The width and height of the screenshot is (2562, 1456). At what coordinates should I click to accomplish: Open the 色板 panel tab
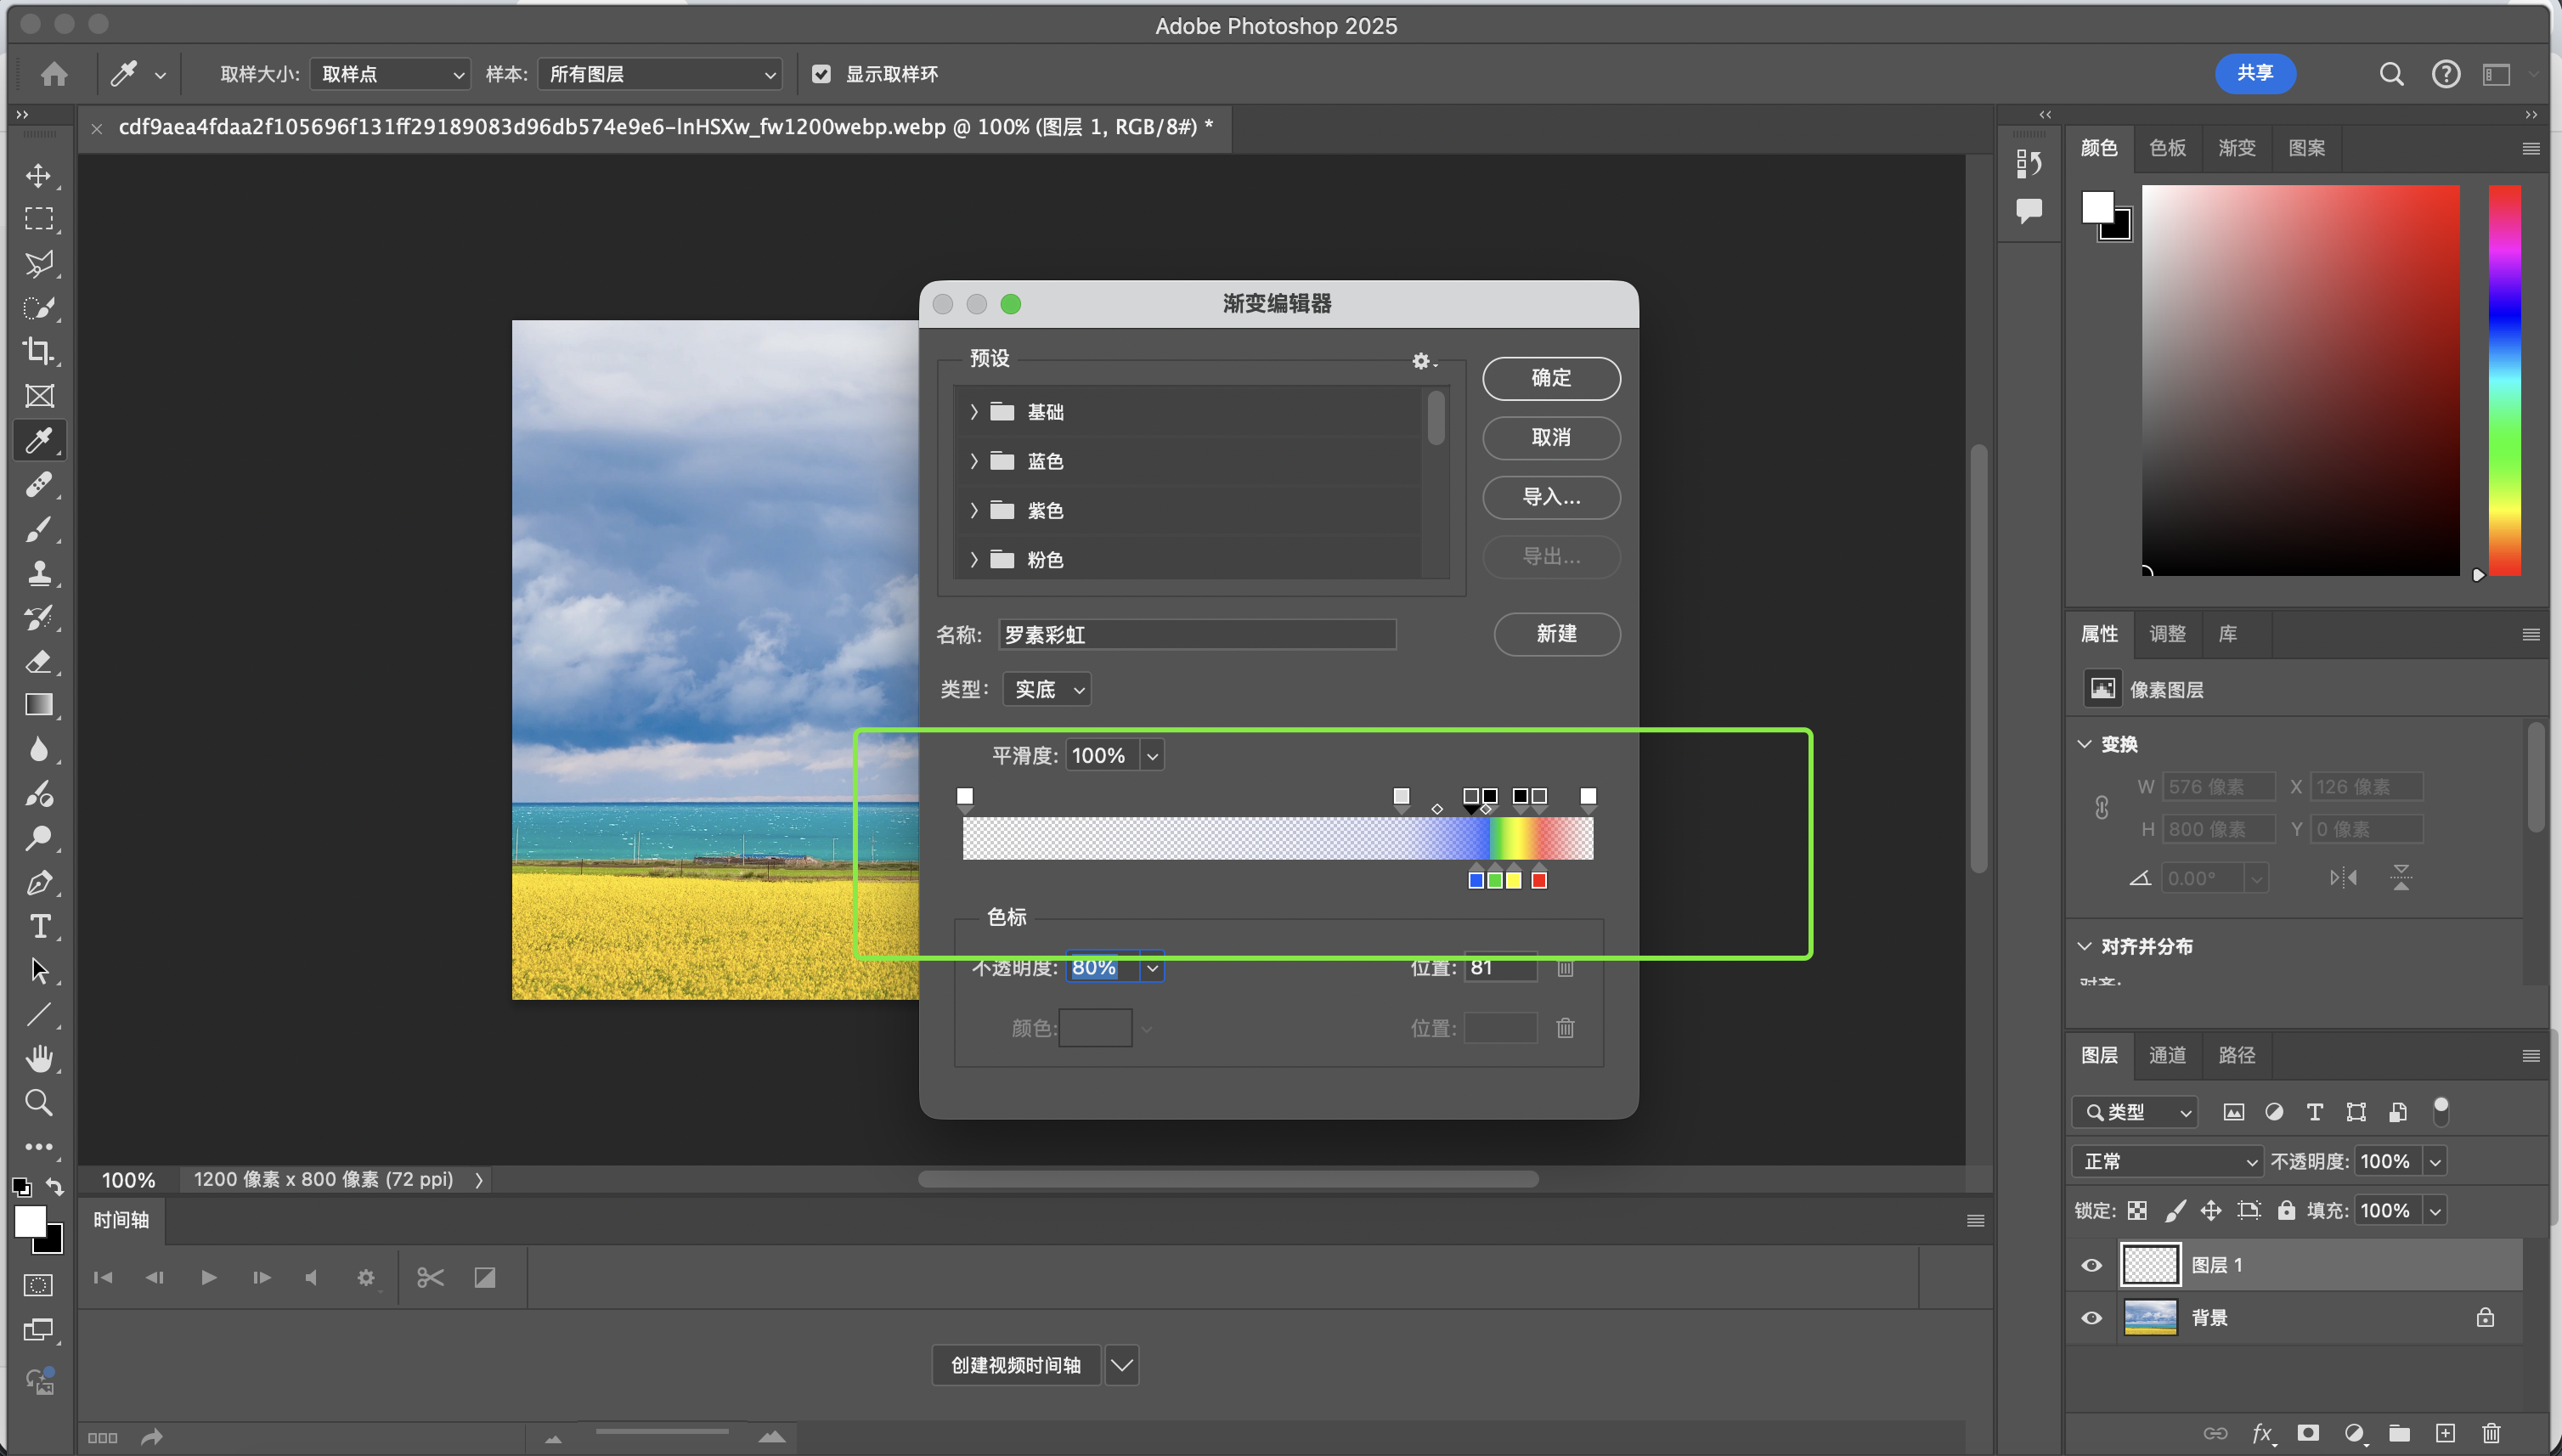(x=2167, y=148)
